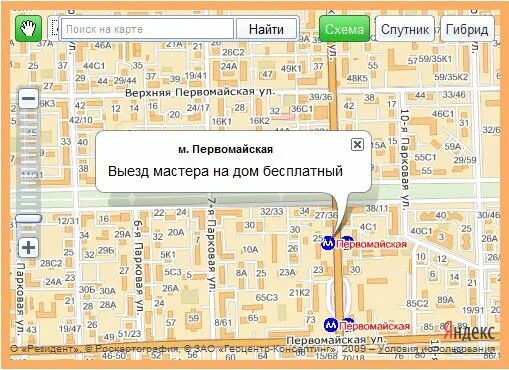This screenshot has width=509, height=370.
Task: Click the Яндекс logo
Action: click(x=469, y=331)
